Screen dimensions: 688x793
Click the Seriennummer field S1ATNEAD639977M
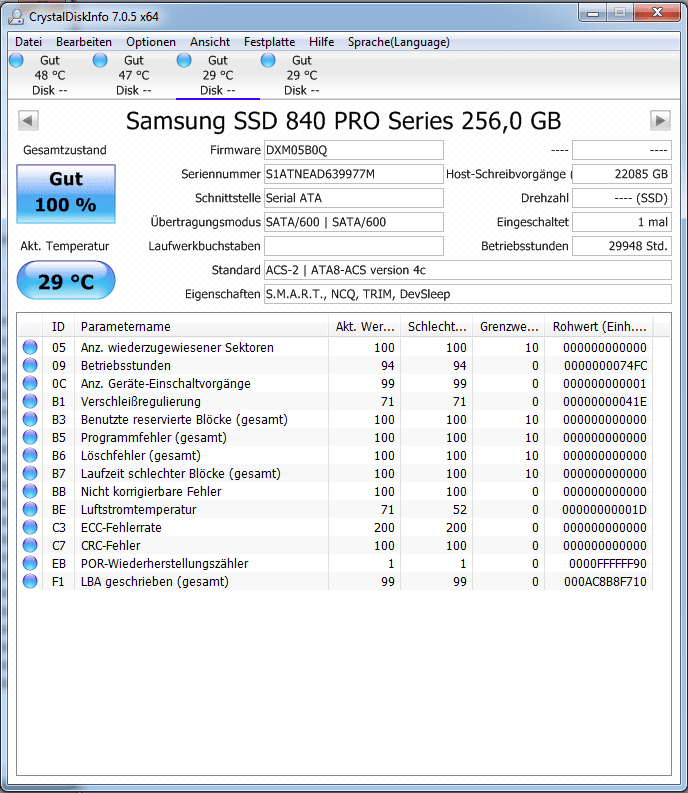click(x=354, y=174)
